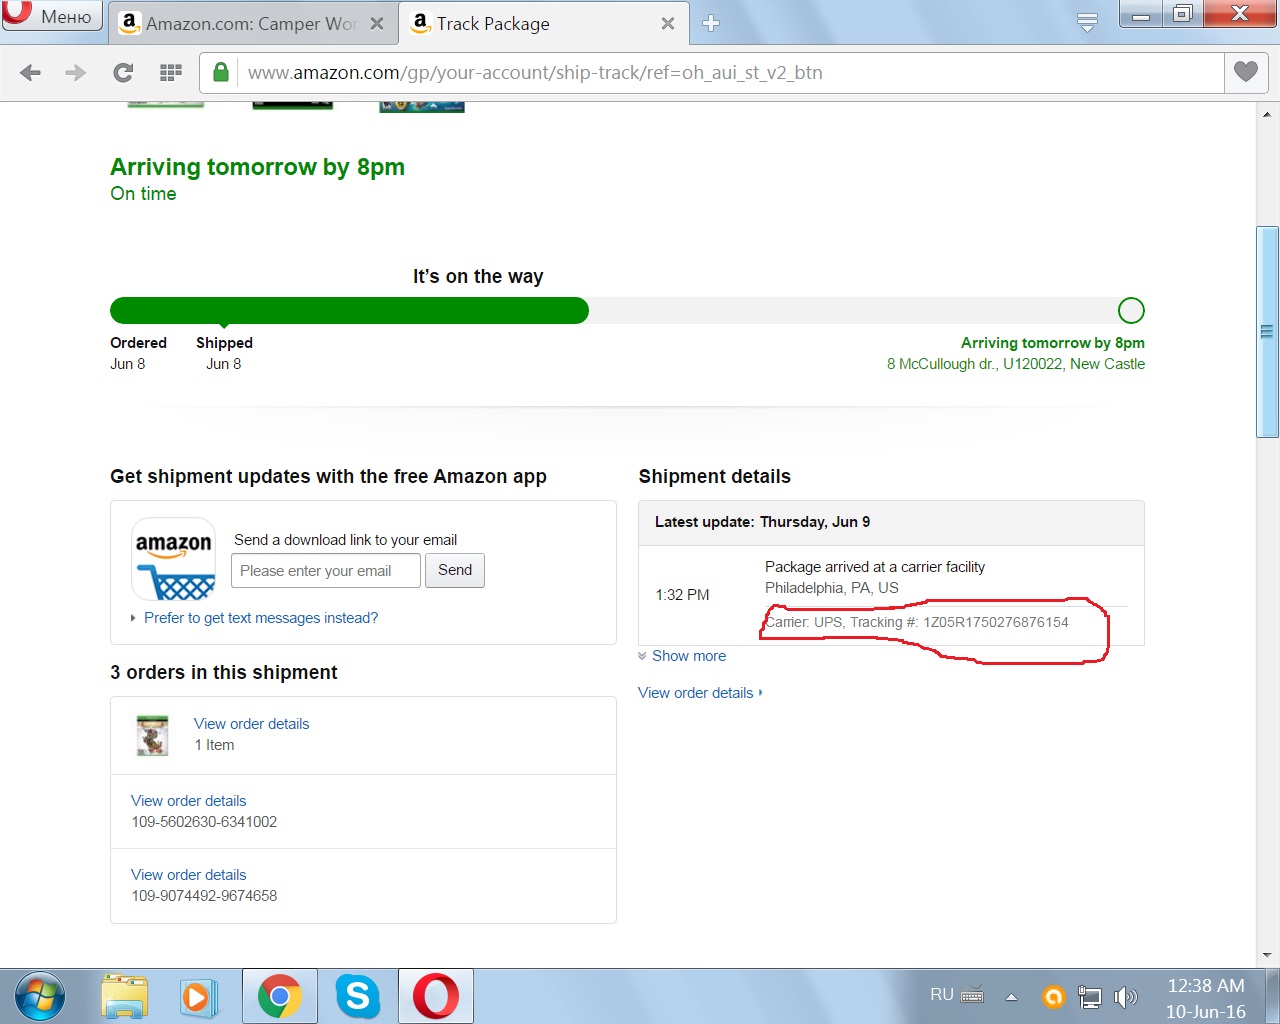This screenshot has height=1024, width=1280.
Task: Close the Amazon.com: Camper tab
Action: pyautogui.click(x=377, y=24)
